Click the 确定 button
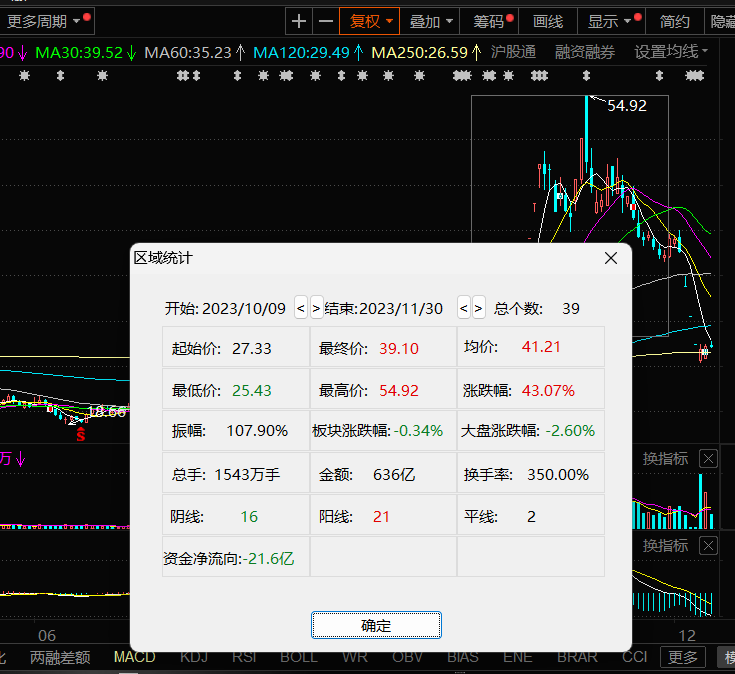Screen dimensions: 735x674 [376, 625]
